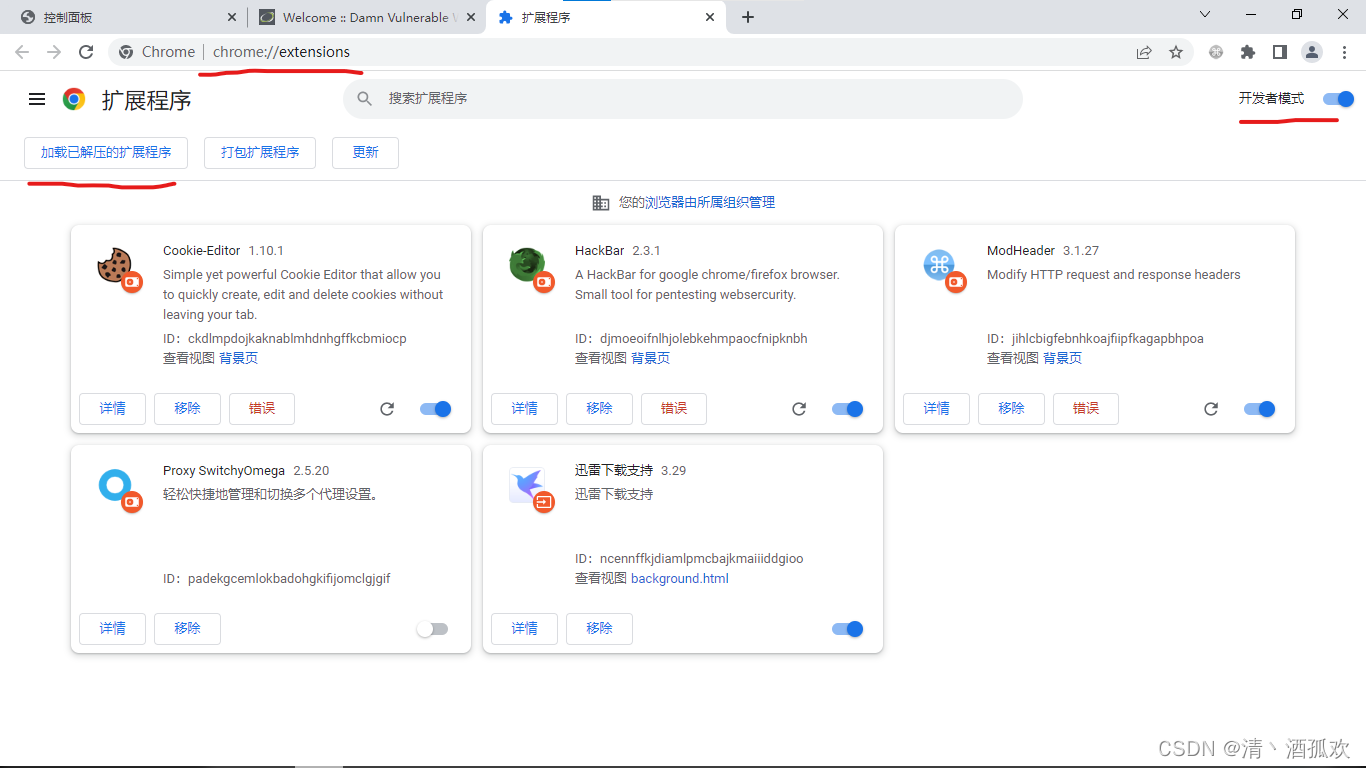View 错误 for ModHeader
The image size is (1366, 768).
coord(1086,409)
